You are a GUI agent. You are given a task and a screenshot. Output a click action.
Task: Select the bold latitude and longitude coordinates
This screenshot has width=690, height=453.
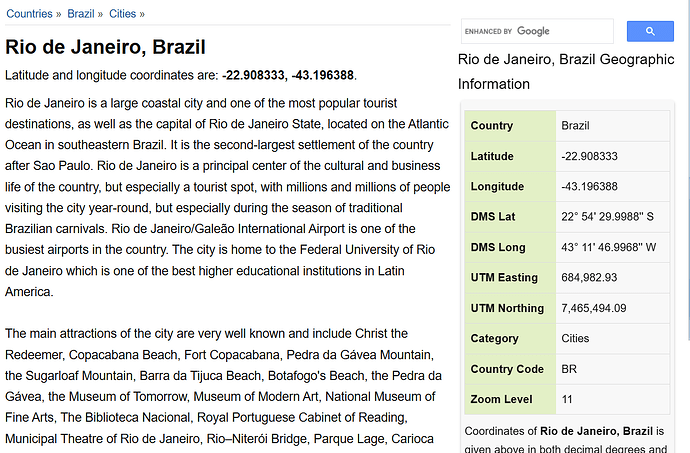(x=288, y=75)
